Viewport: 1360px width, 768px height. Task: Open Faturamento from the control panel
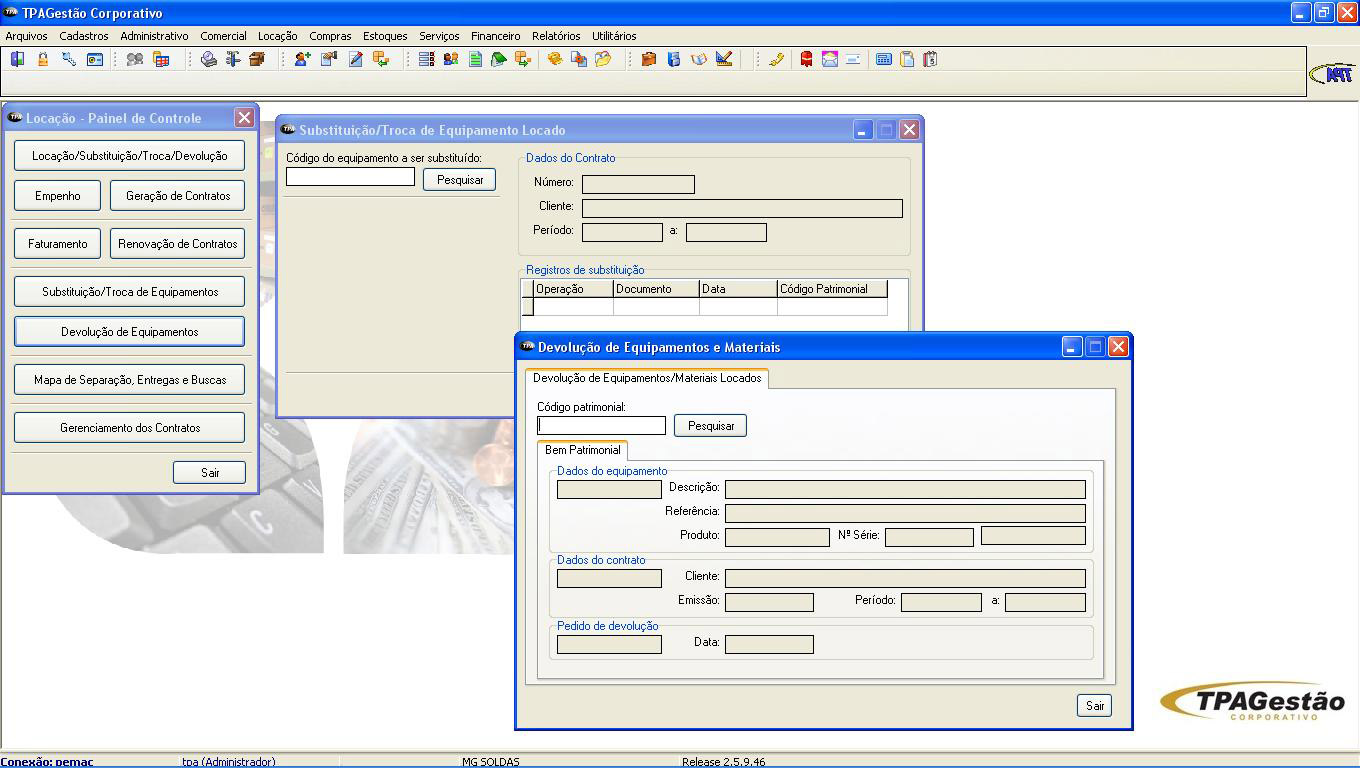pos(57,244)
